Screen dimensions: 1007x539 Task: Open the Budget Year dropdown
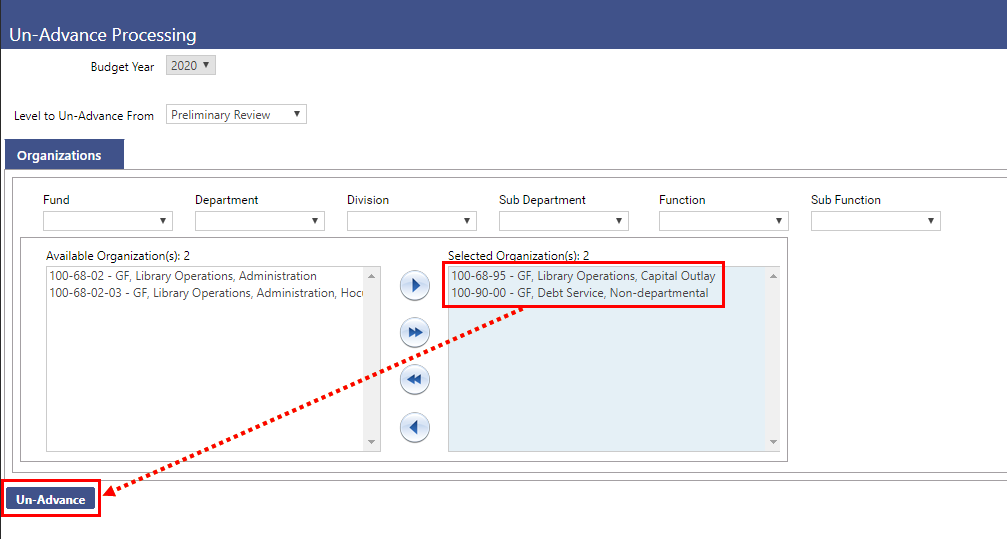pos(190,65)
